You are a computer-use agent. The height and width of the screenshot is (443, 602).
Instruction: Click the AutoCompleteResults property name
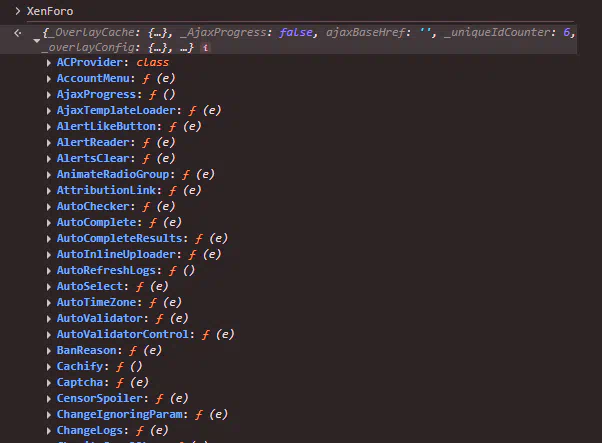pos(119,238)
